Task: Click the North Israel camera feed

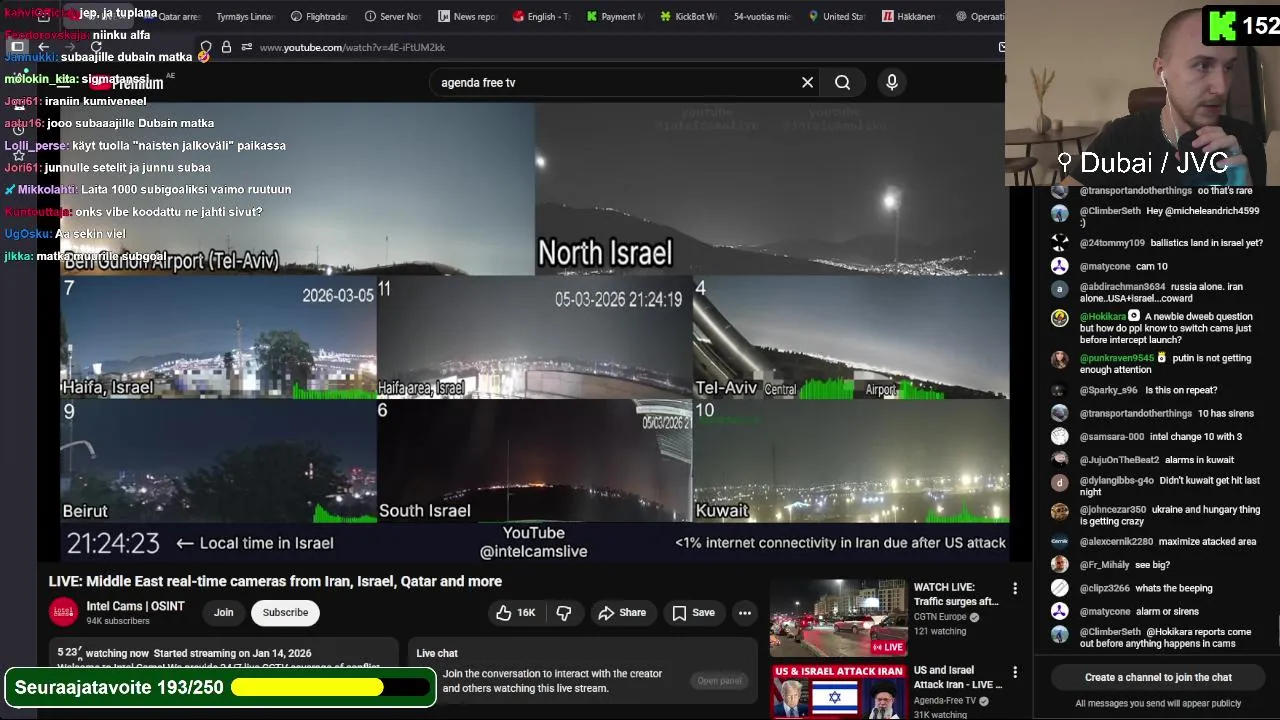Action: pyautogui.click(x=770, y=188)
